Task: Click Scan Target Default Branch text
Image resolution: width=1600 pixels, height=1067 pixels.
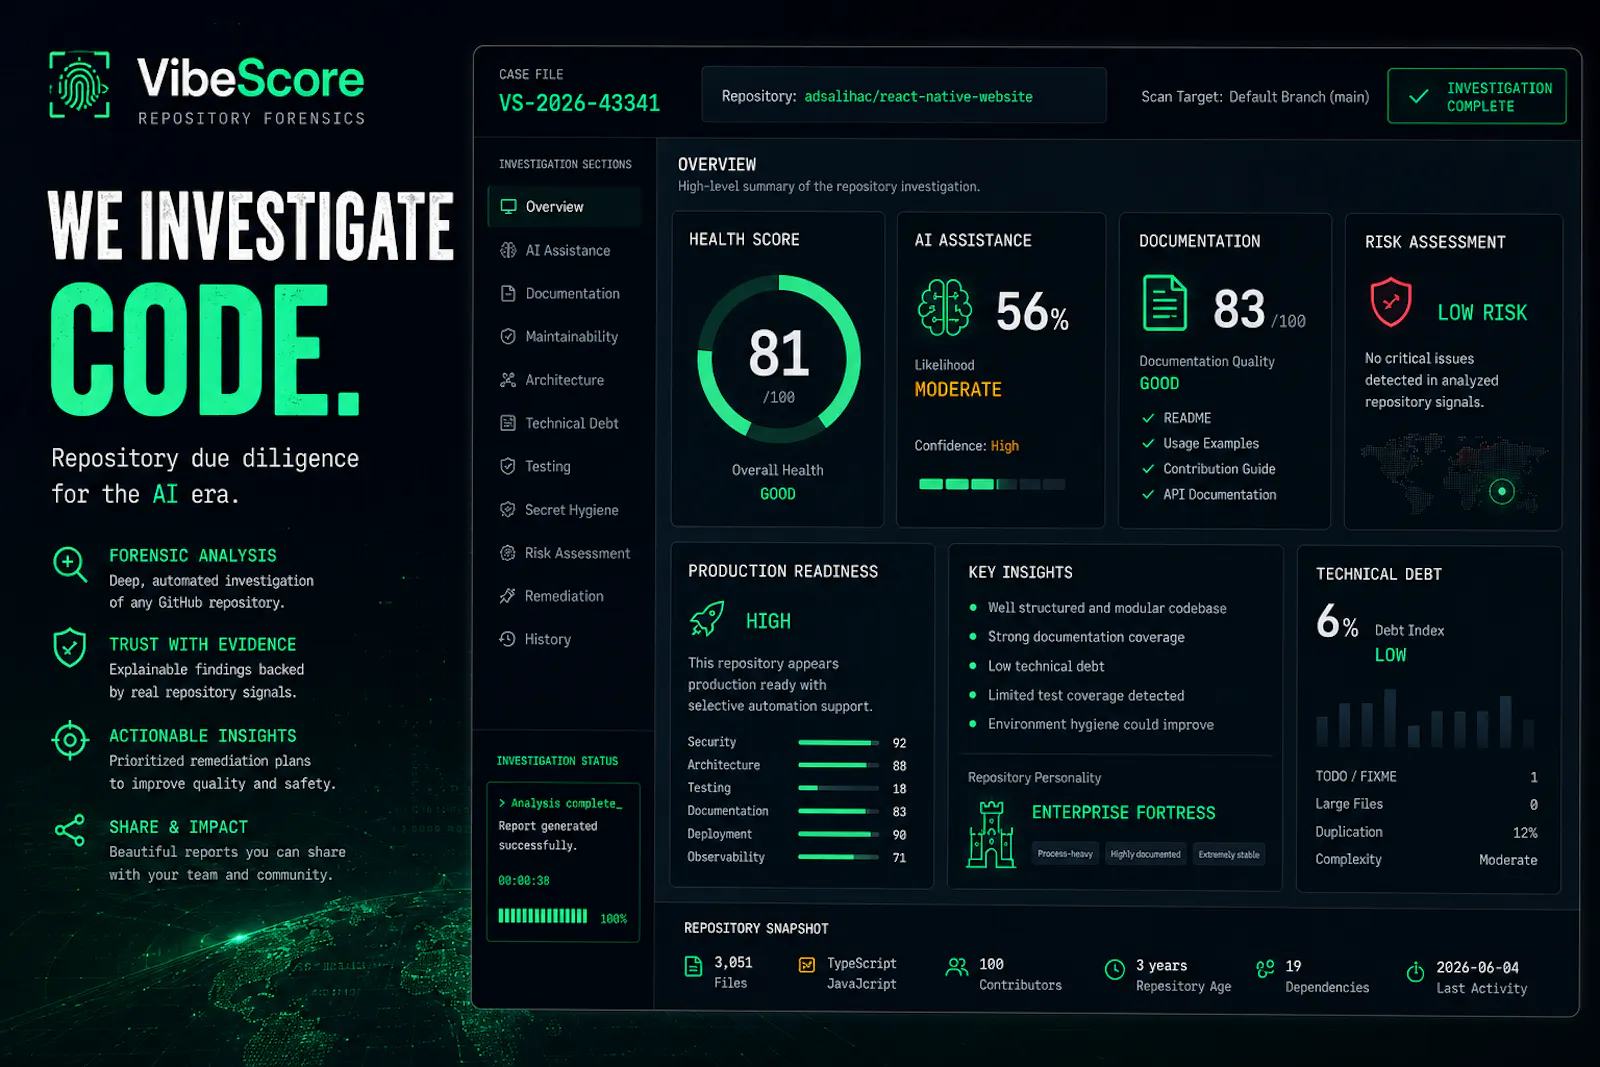Action: click(x=1255, y=97)
